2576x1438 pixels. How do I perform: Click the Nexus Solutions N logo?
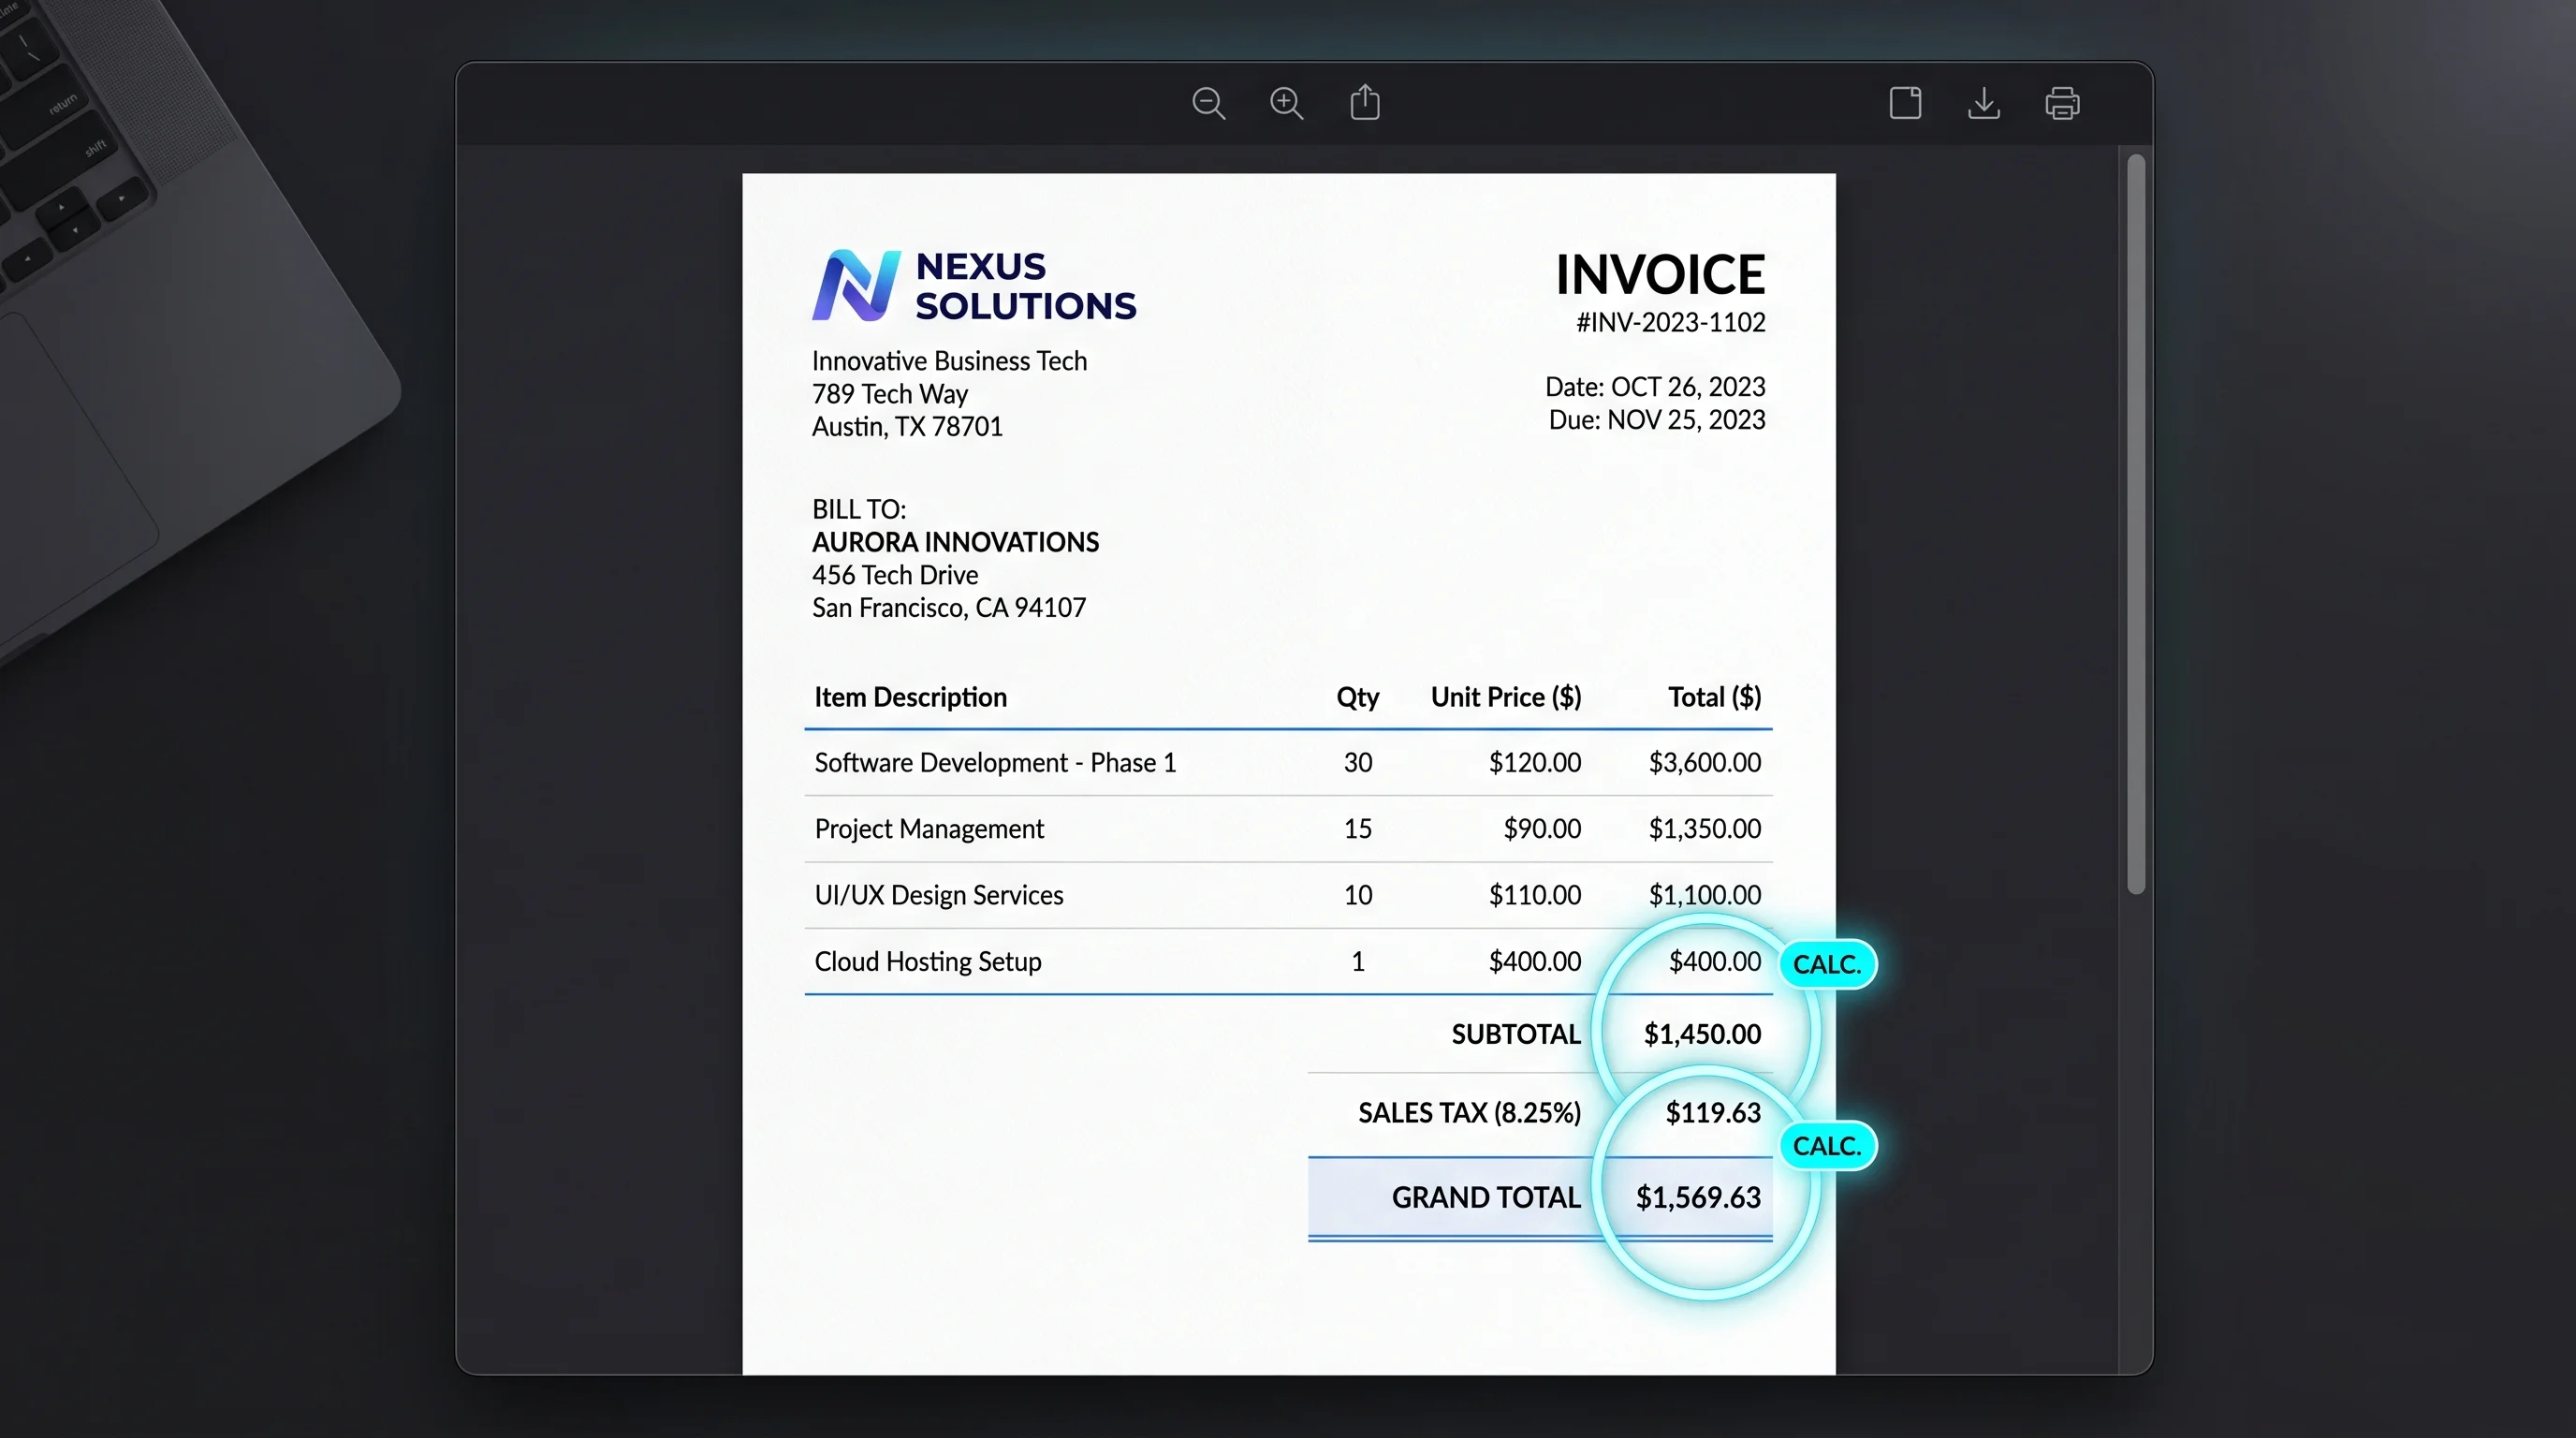[856, 285]
